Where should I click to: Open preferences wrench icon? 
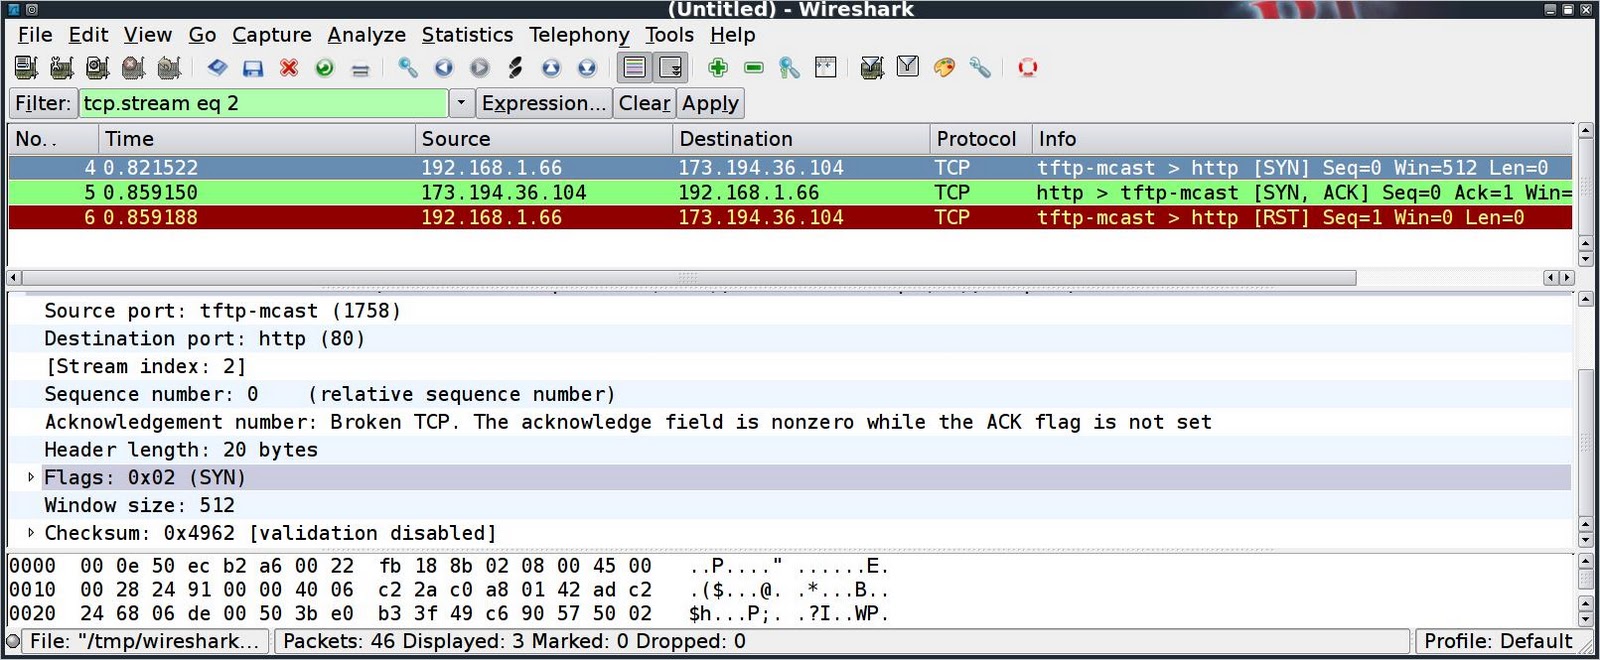(x=980, y=68)
